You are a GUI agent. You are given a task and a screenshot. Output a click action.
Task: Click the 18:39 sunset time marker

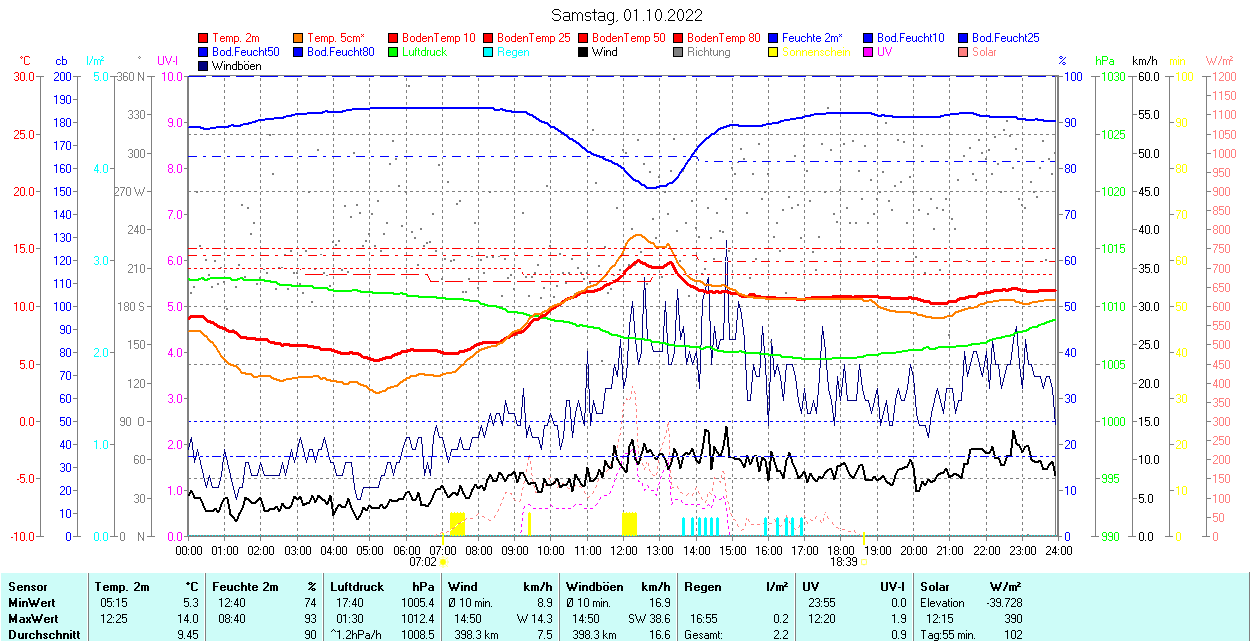coord(844,562)
